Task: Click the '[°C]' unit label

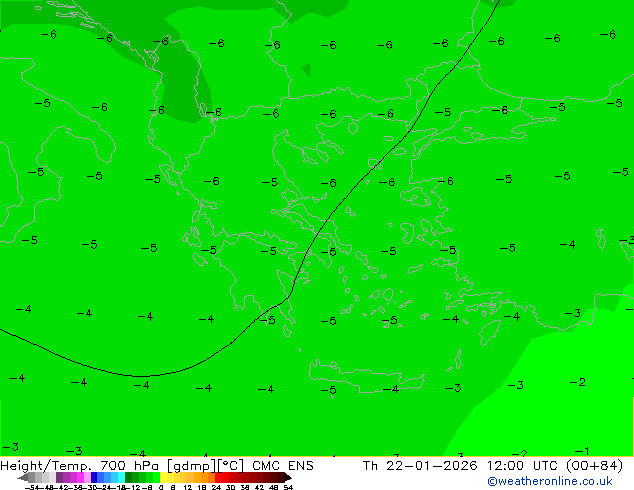Action: point(231,466)
